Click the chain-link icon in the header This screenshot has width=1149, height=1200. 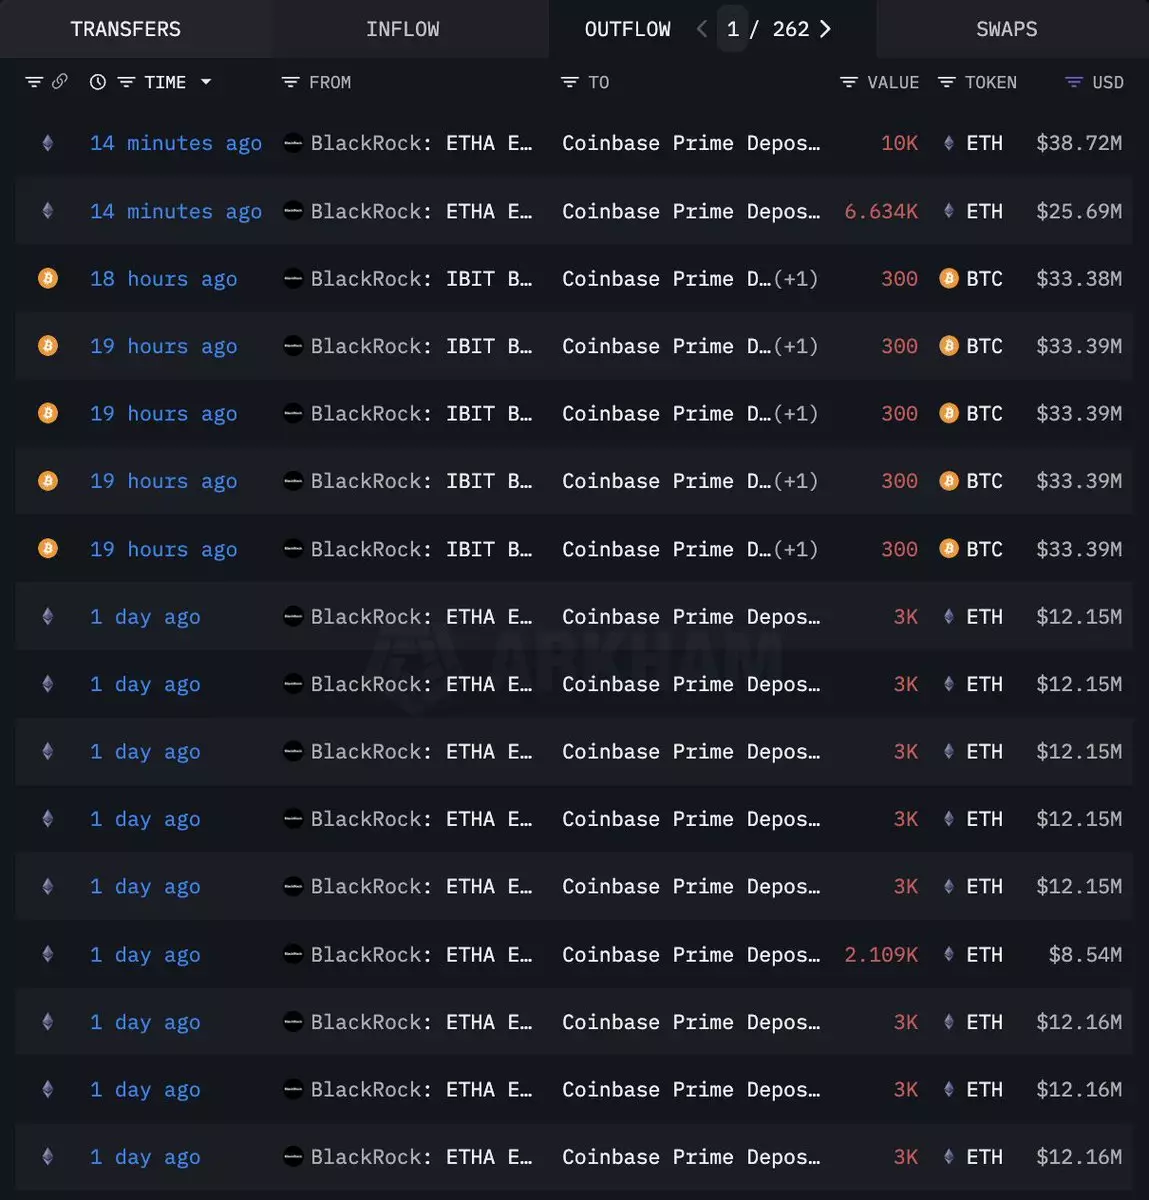point(60,82)
